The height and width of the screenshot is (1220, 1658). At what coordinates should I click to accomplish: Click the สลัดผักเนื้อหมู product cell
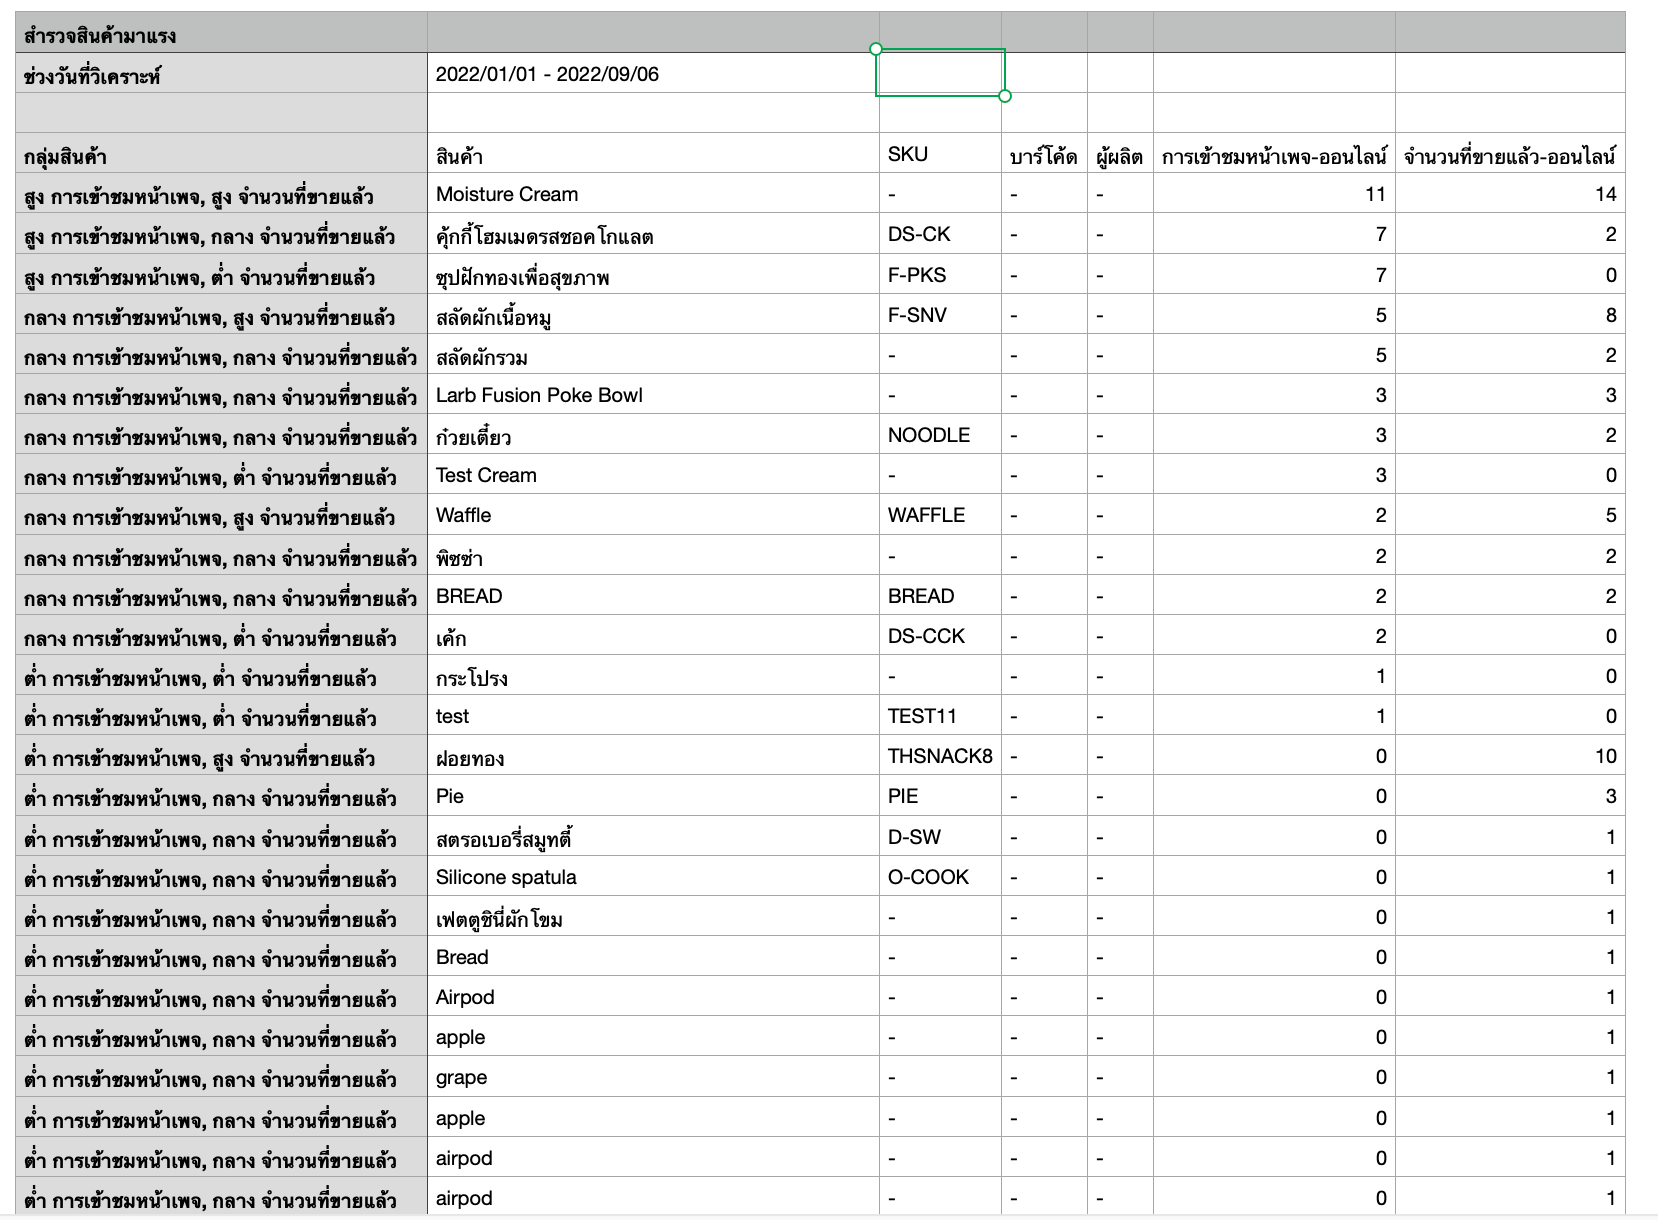653,315
